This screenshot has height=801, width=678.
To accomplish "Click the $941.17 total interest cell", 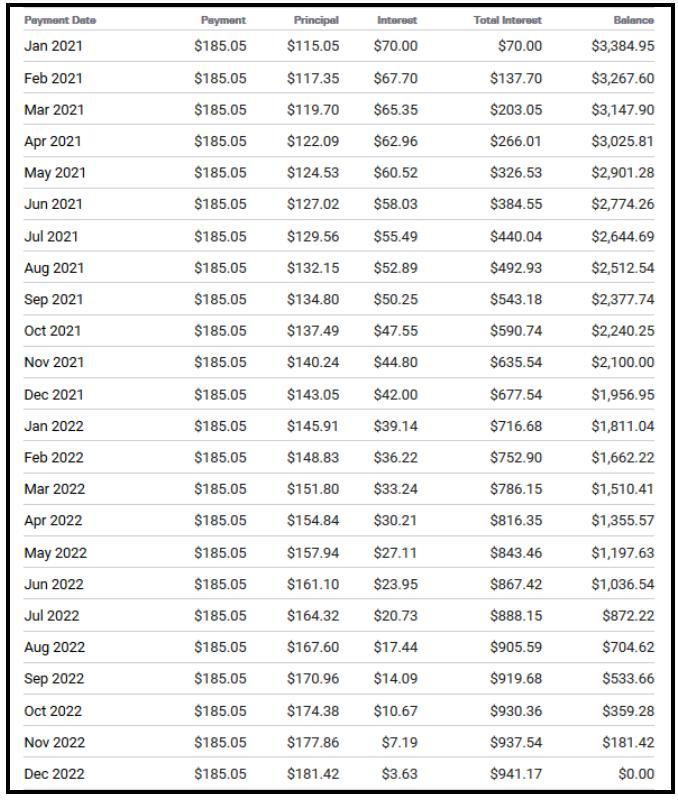I will point(516,774).
